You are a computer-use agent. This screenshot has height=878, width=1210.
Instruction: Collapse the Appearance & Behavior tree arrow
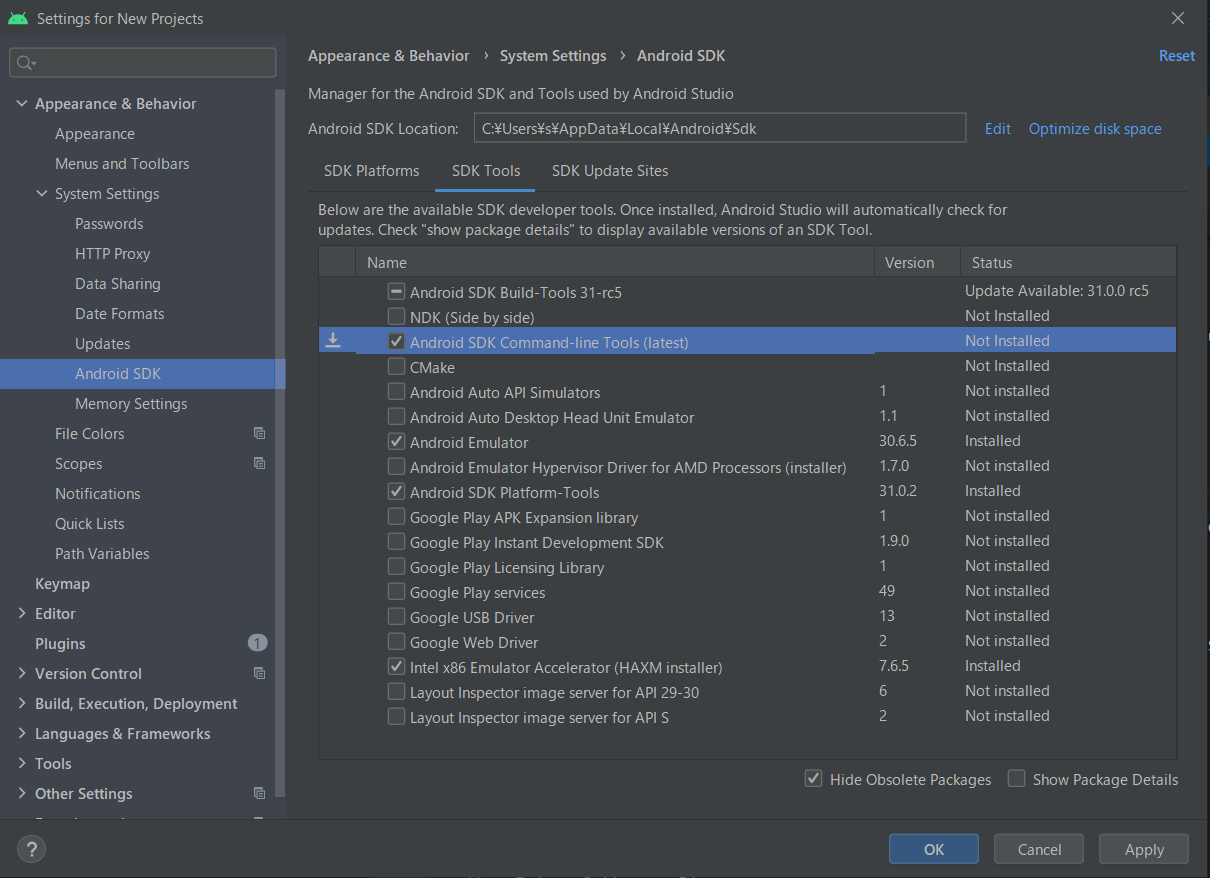[x=22, y=103]
